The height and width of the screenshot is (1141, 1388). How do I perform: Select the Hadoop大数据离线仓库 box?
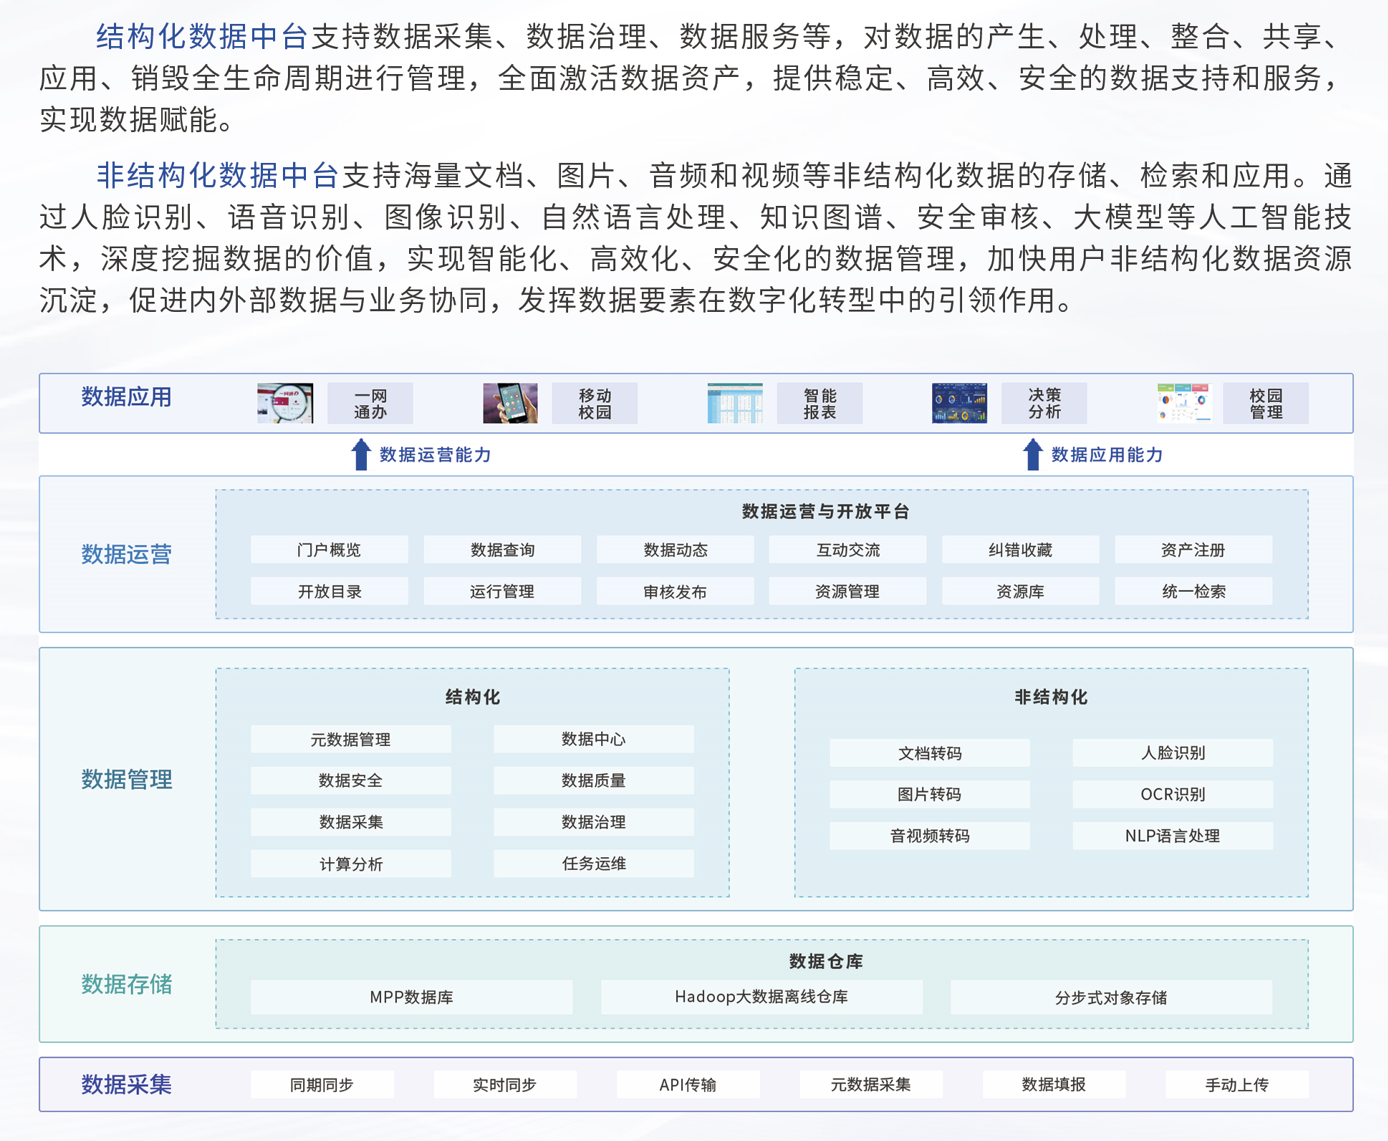click(x=761, y=997)
